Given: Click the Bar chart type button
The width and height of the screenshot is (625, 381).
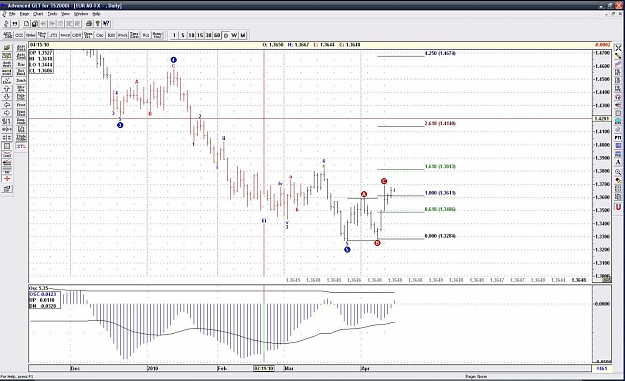Looking at the screenshot, I should click(21, 64).
